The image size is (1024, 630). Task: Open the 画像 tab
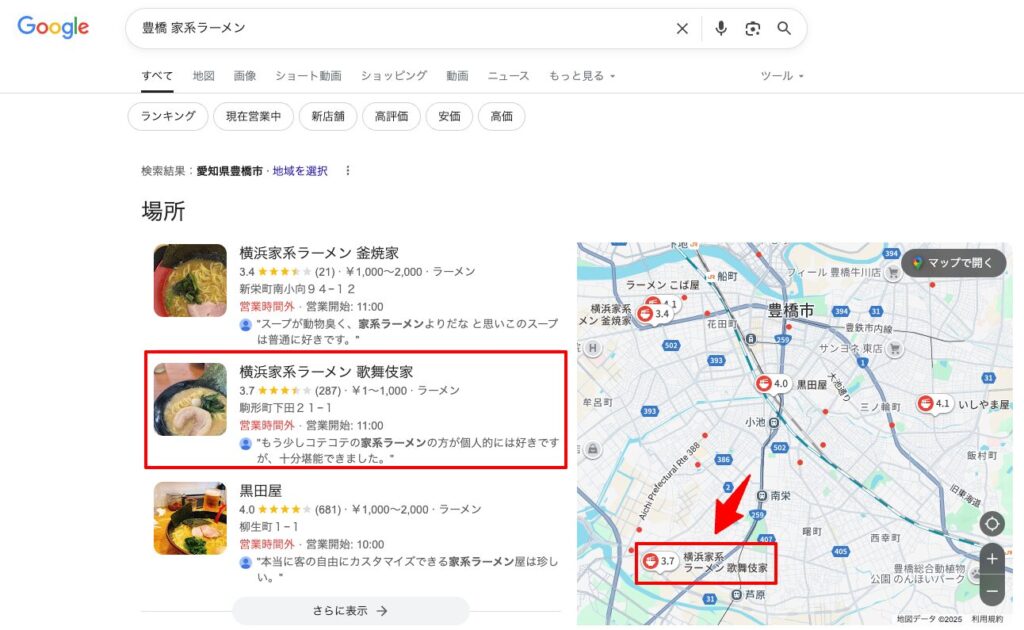click(245, 76)
